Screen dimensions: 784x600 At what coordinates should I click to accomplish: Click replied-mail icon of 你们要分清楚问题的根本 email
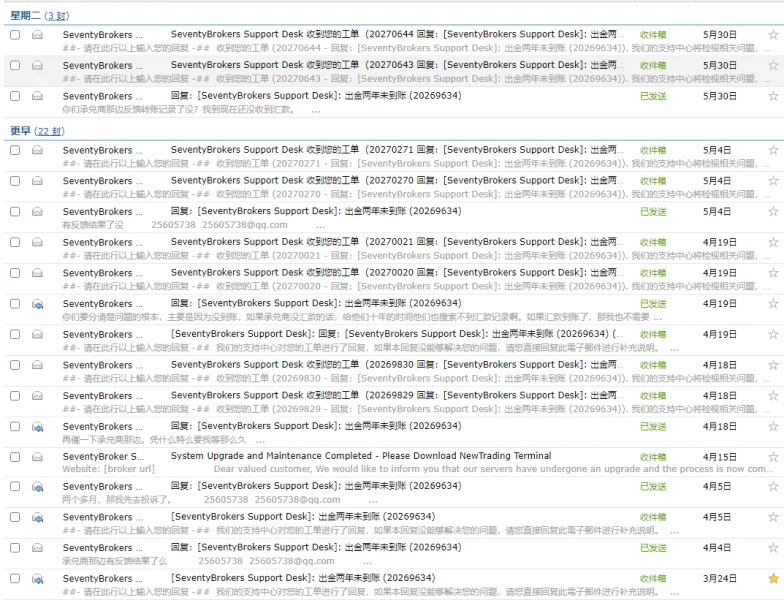[x=37, y=304]
